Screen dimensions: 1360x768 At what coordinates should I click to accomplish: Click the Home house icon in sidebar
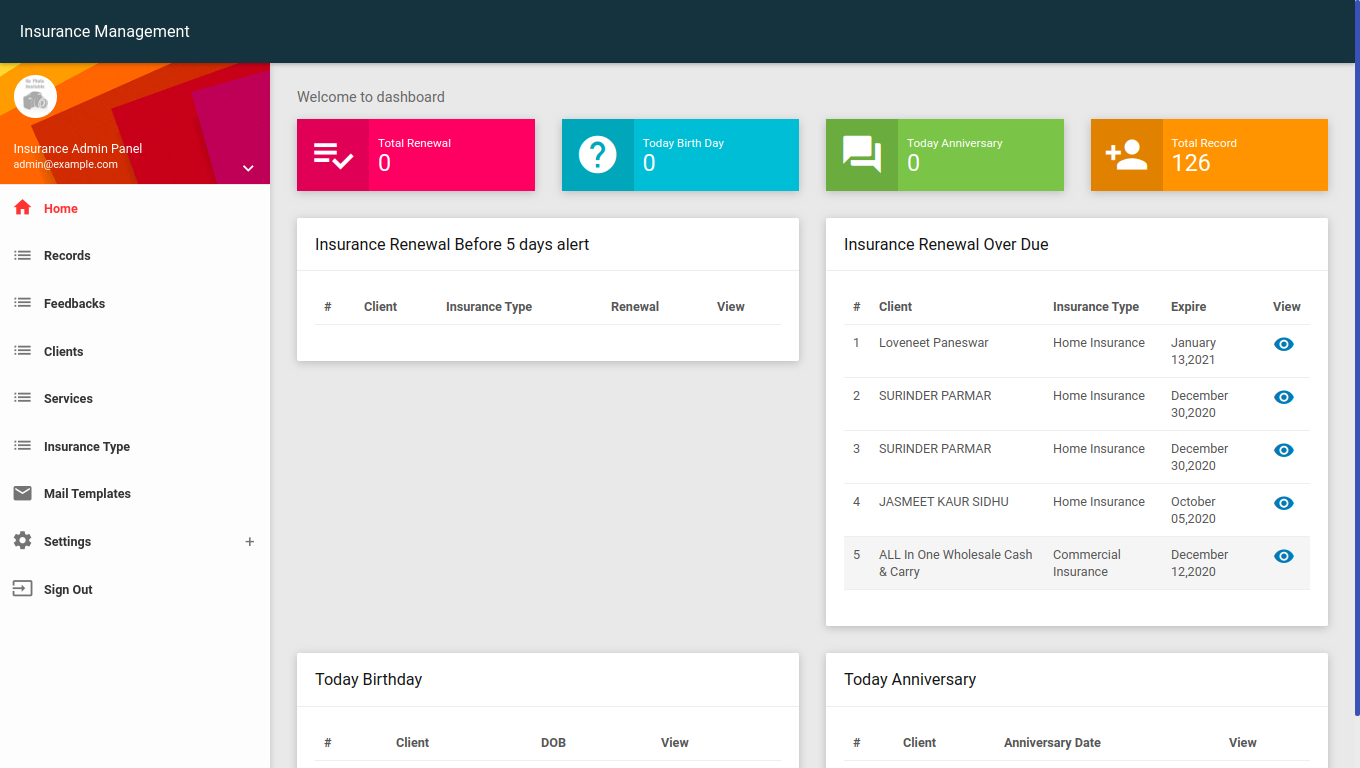(22, 208)
